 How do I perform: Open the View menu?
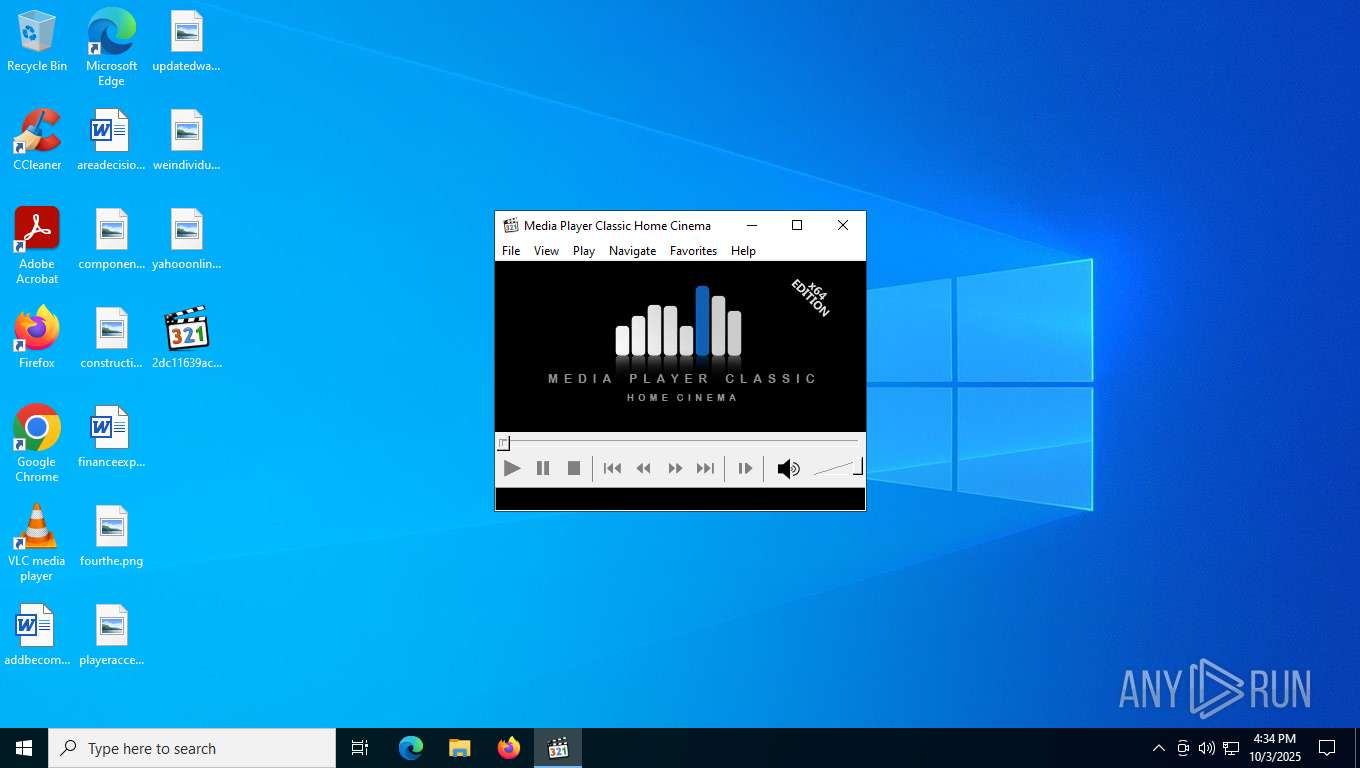click(546, 251)
